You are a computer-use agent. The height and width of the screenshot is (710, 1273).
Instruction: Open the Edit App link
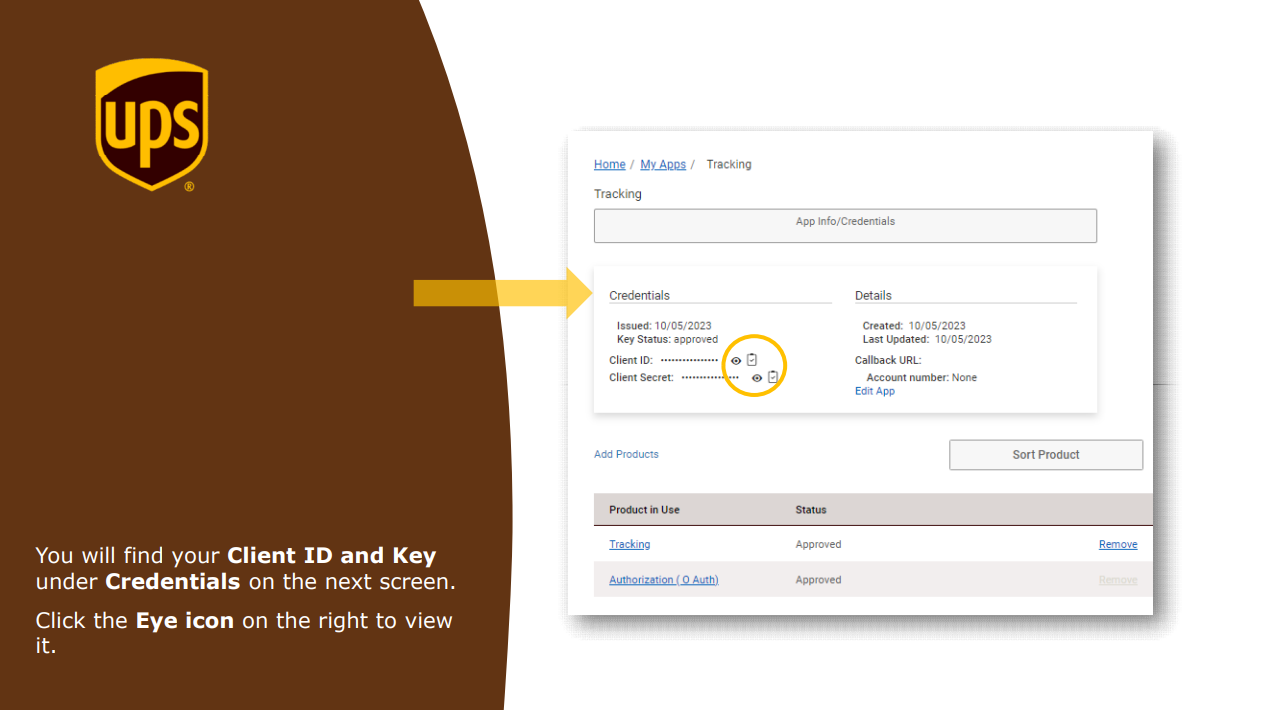[x=874, y=391]
